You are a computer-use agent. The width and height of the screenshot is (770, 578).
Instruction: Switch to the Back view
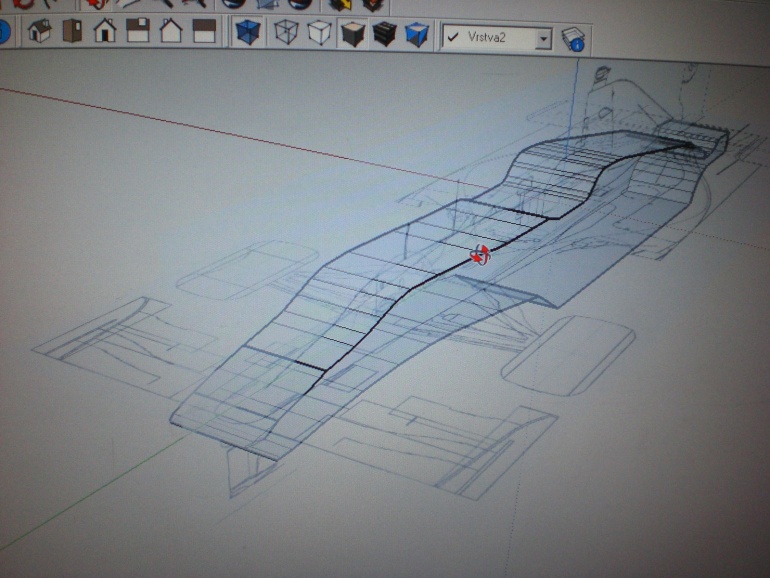(x=171, y=30)
